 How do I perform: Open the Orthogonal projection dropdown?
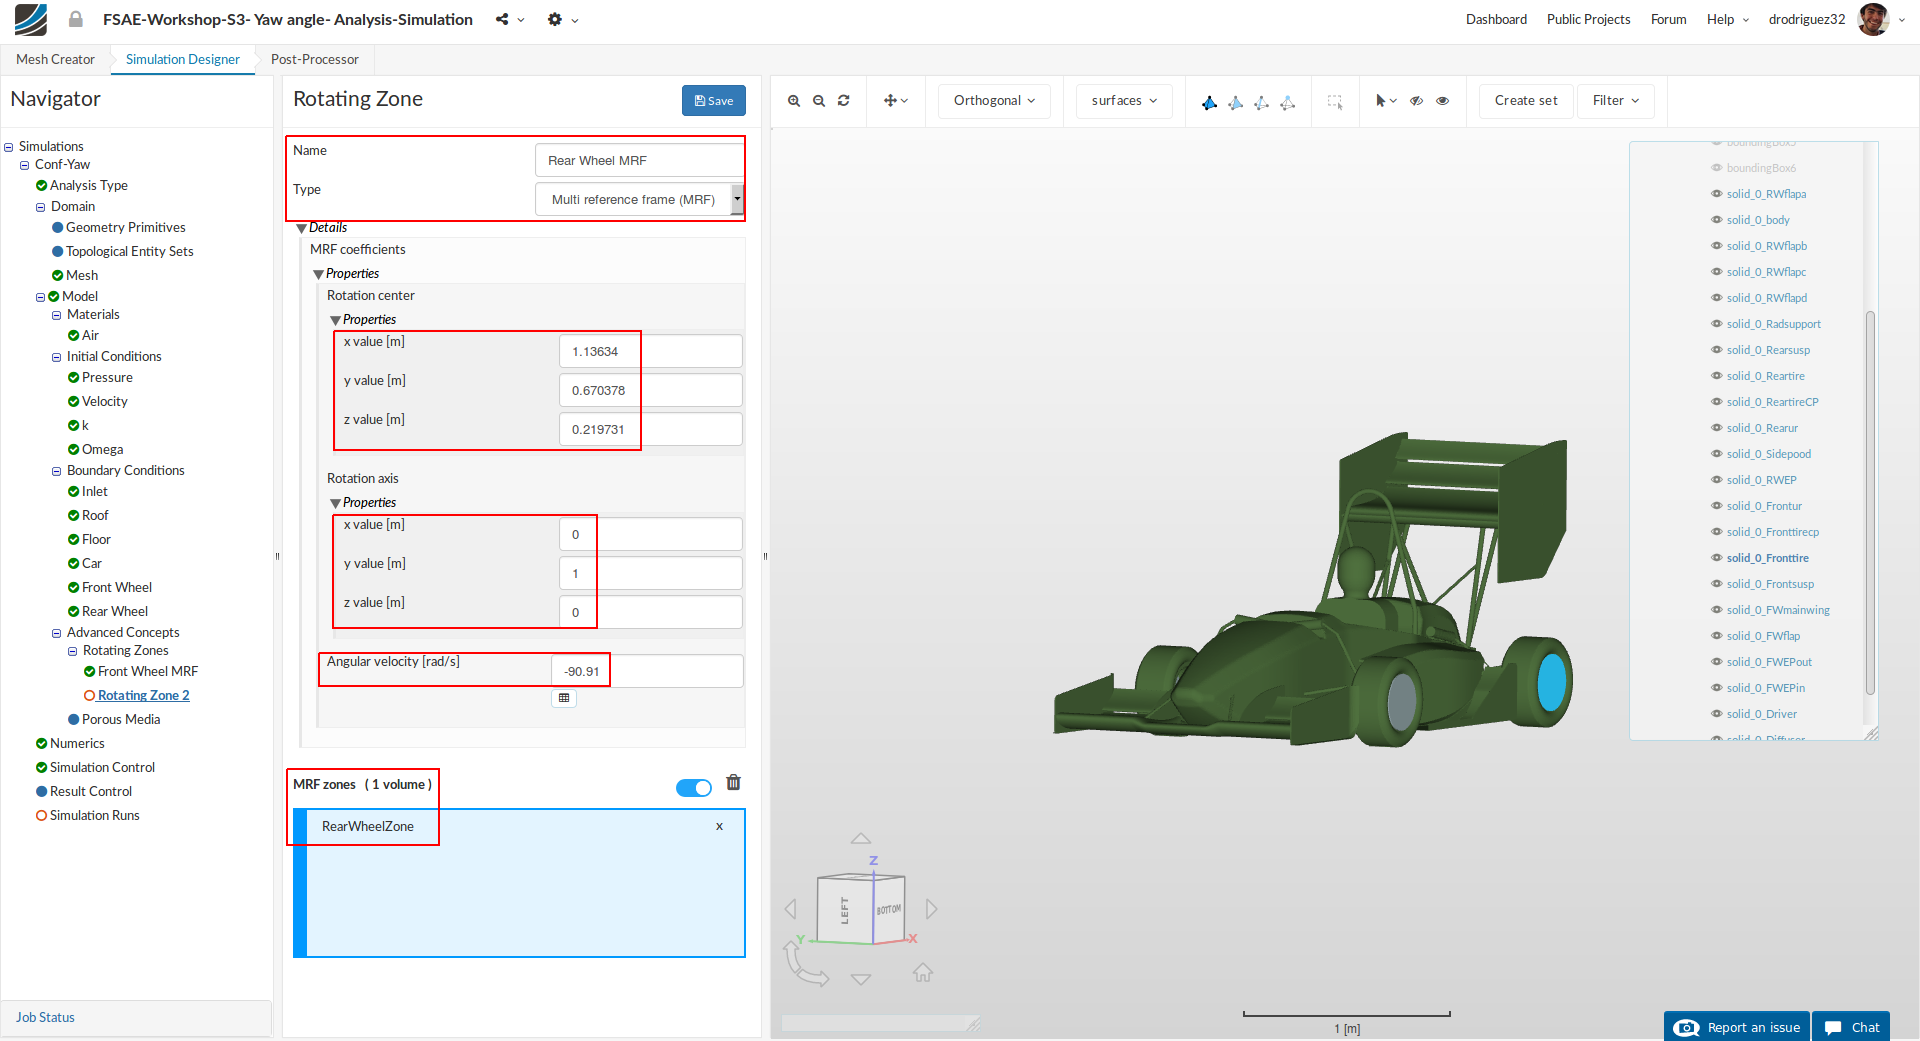point(994,101)
